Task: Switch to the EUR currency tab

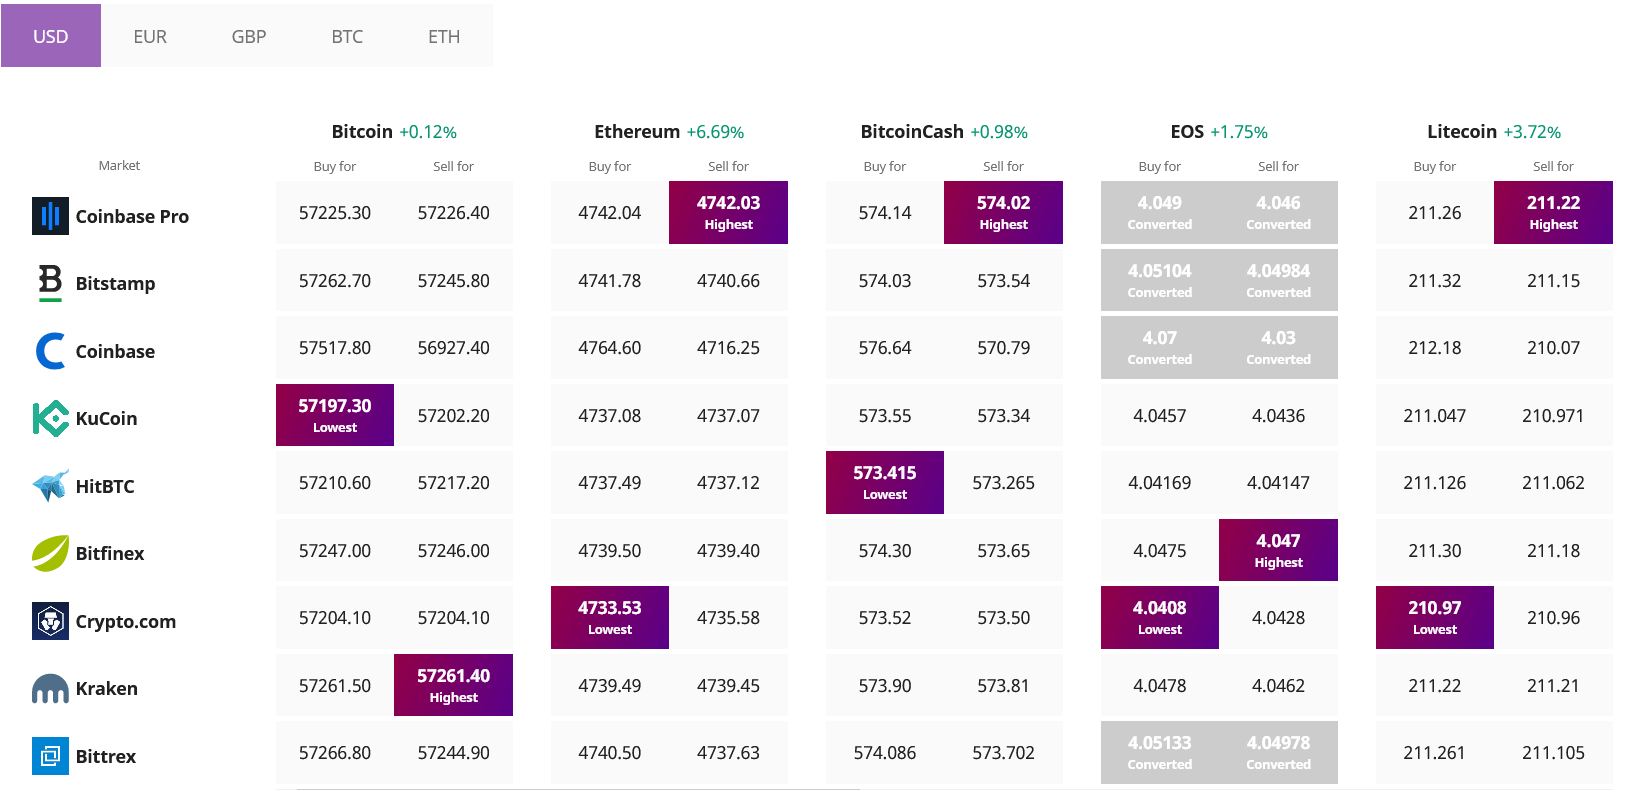Action: 150,36
